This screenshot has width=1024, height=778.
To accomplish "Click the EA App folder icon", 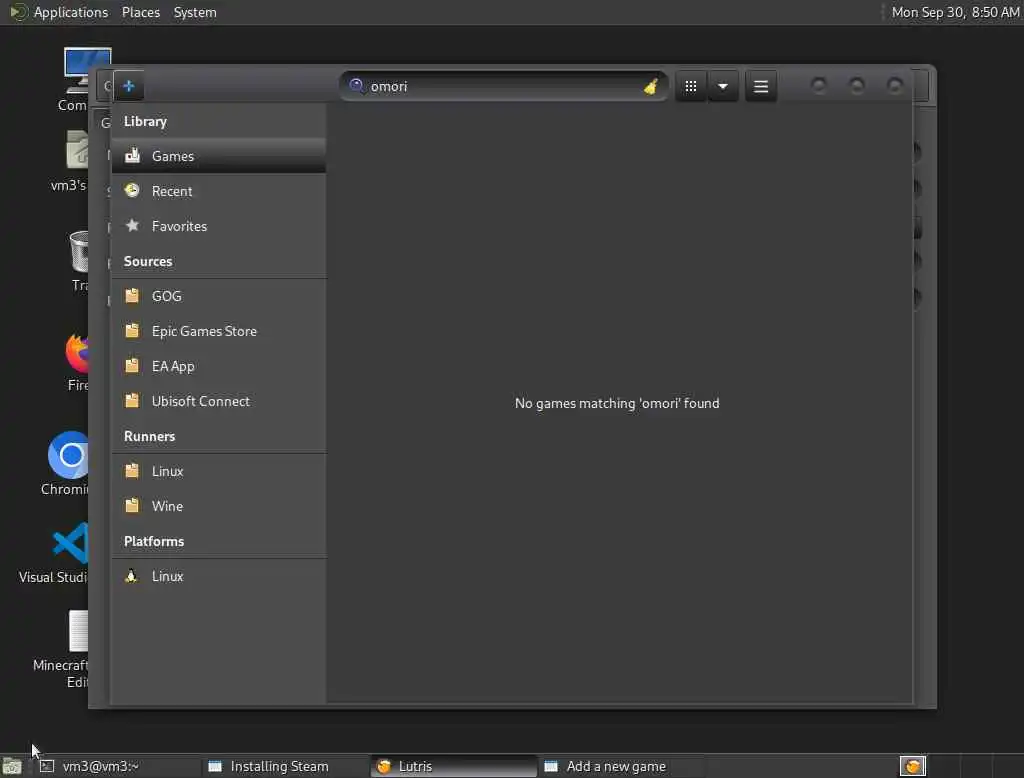I will (x=133, y=365).
